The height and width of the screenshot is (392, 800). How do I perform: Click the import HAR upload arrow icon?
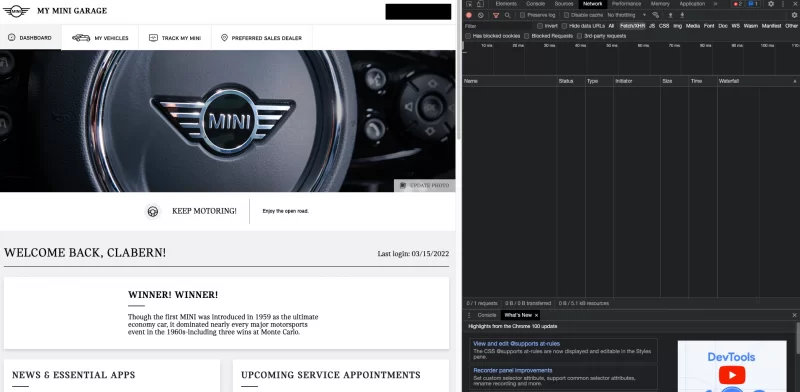(670, 15)
